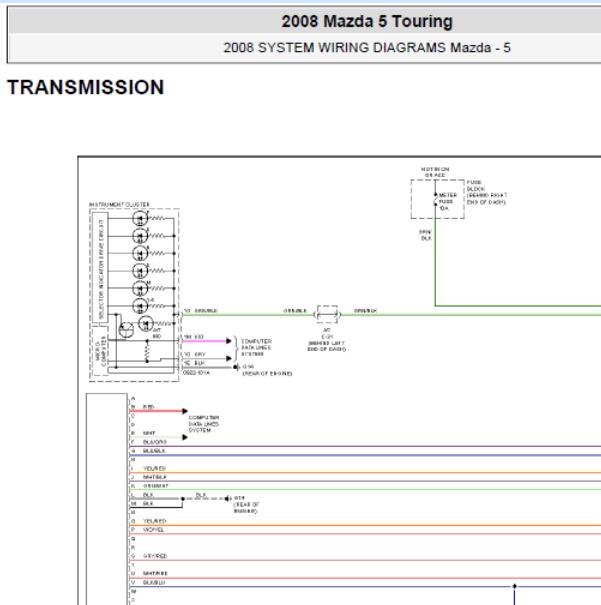This screenshot has width=601, height=605.
Task: Click the TRANSMISSION heading
Action: point(86,87)
